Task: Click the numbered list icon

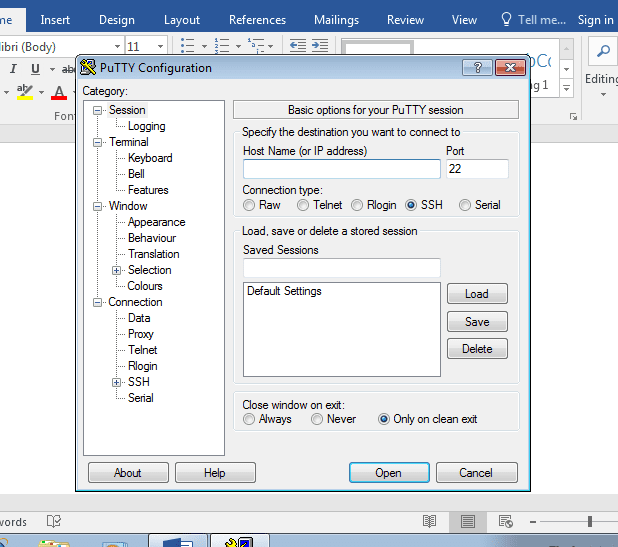Action: pos(222,46)
